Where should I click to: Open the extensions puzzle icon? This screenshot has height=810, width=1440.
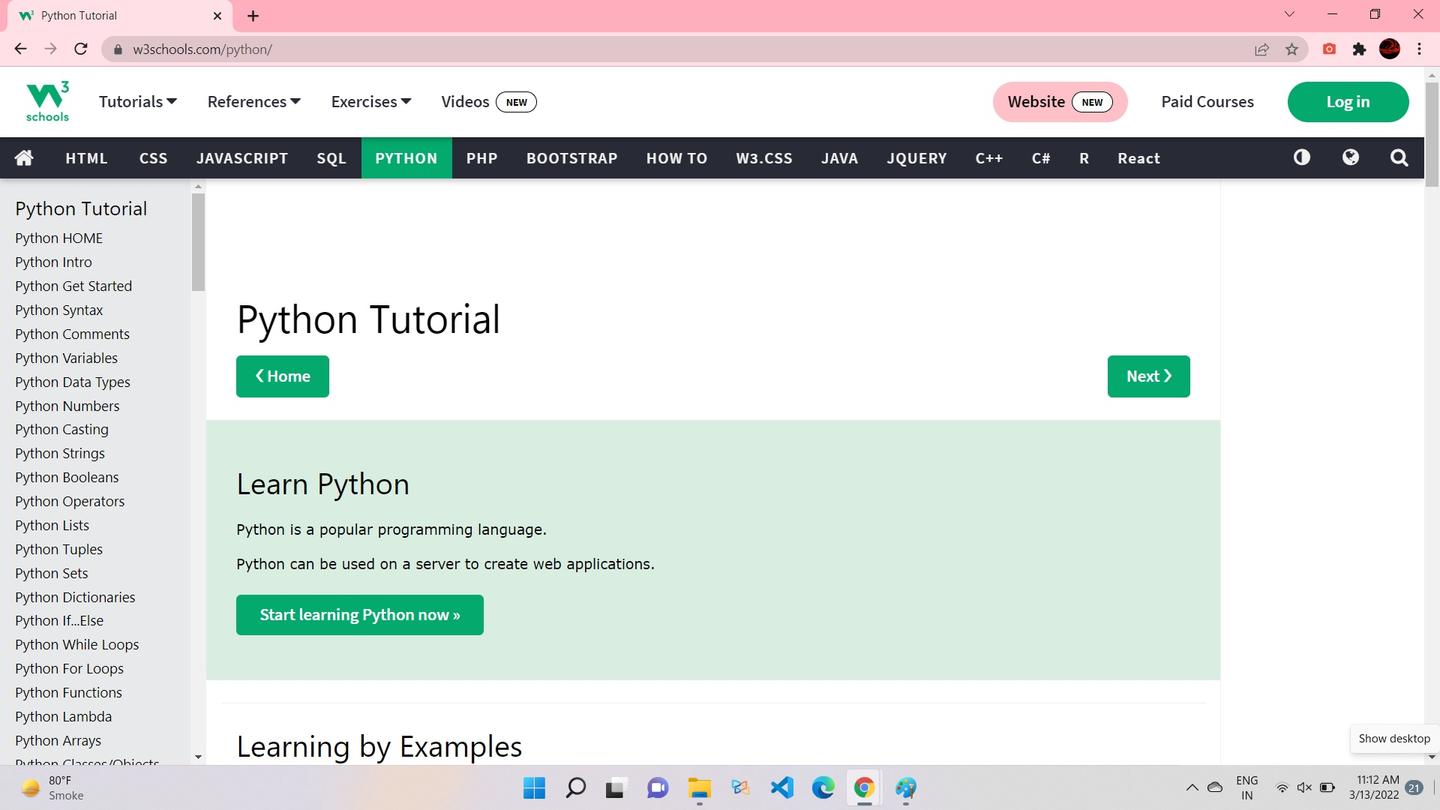pyautogui.click(x=1359, y=49)
